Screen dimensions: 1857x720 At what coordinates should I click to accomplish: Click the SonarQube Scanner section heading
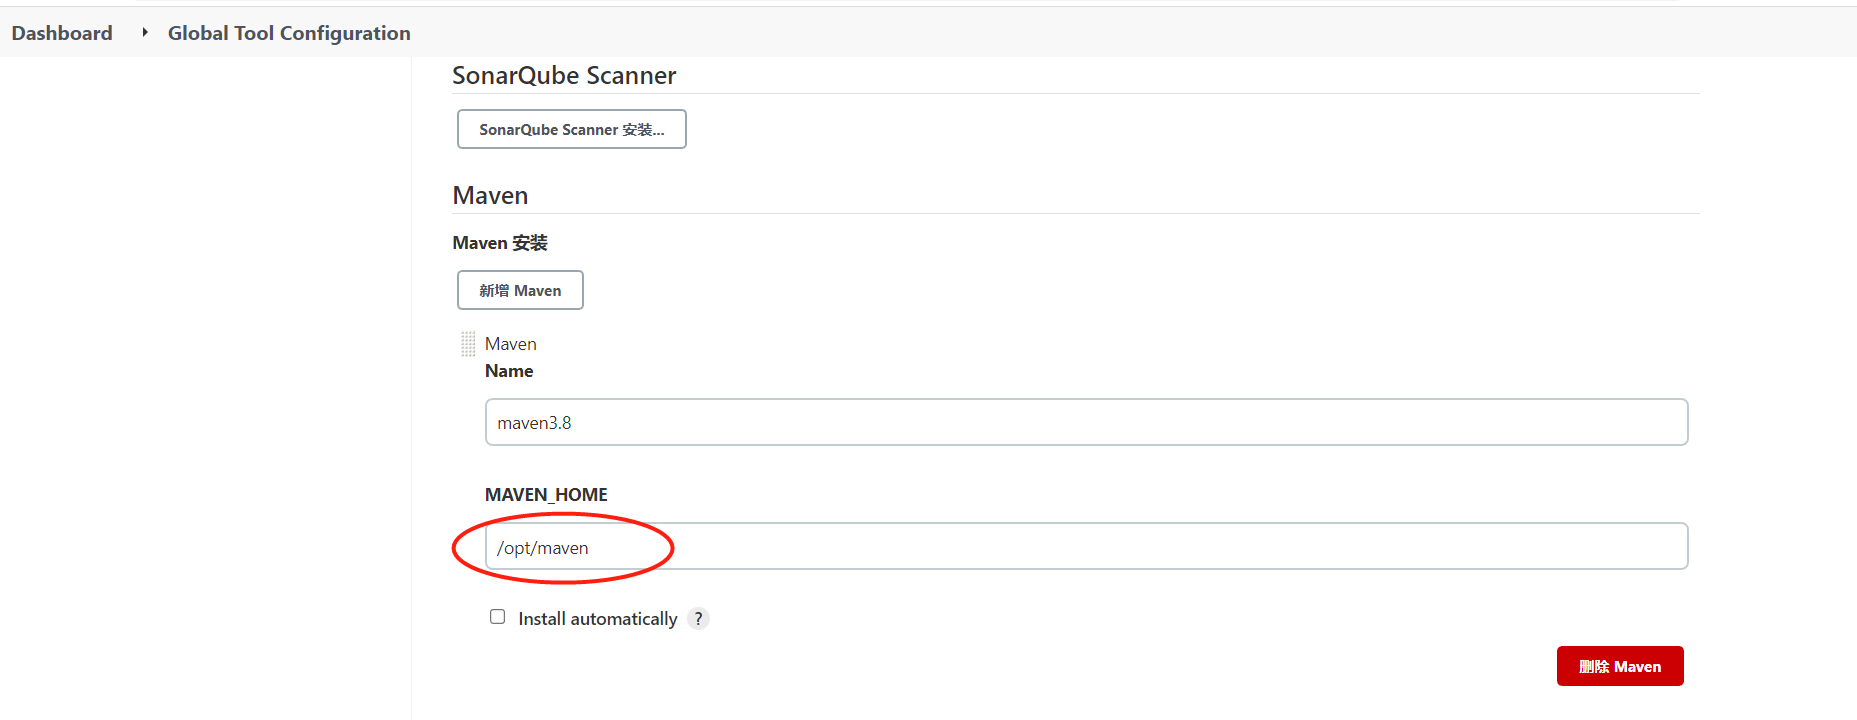coord(564,75)
